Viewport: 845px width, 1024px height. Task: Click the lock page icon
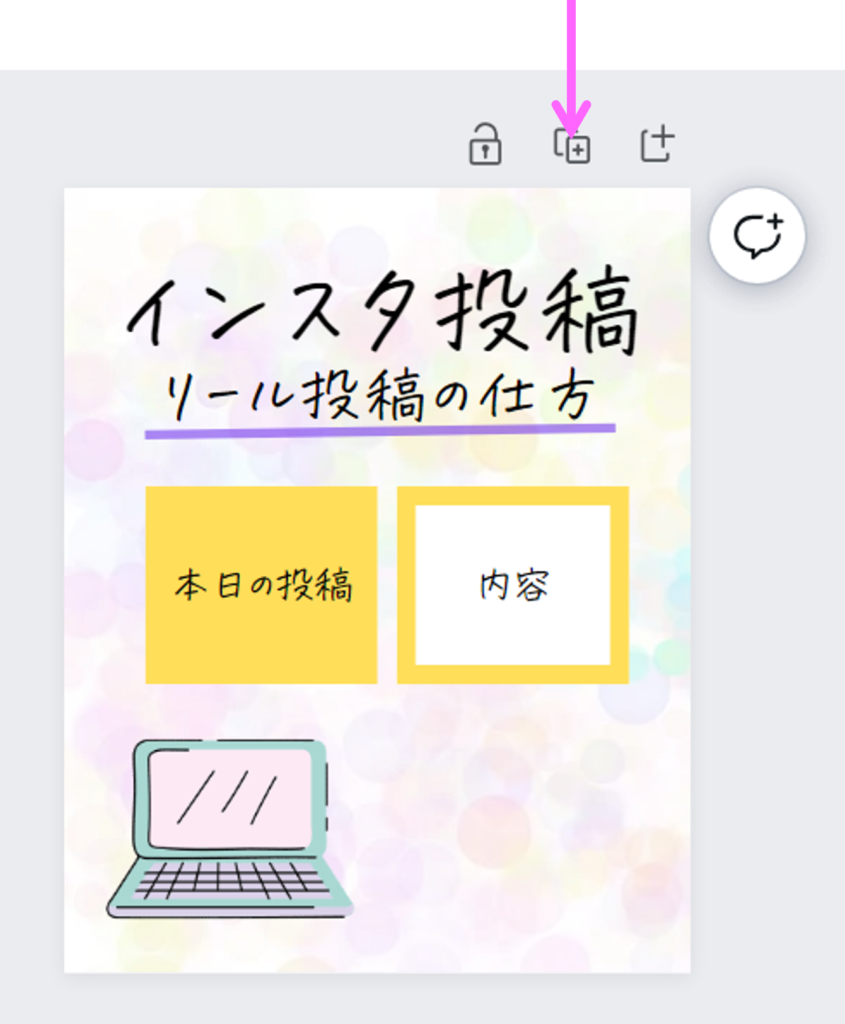tap(485, 144)
